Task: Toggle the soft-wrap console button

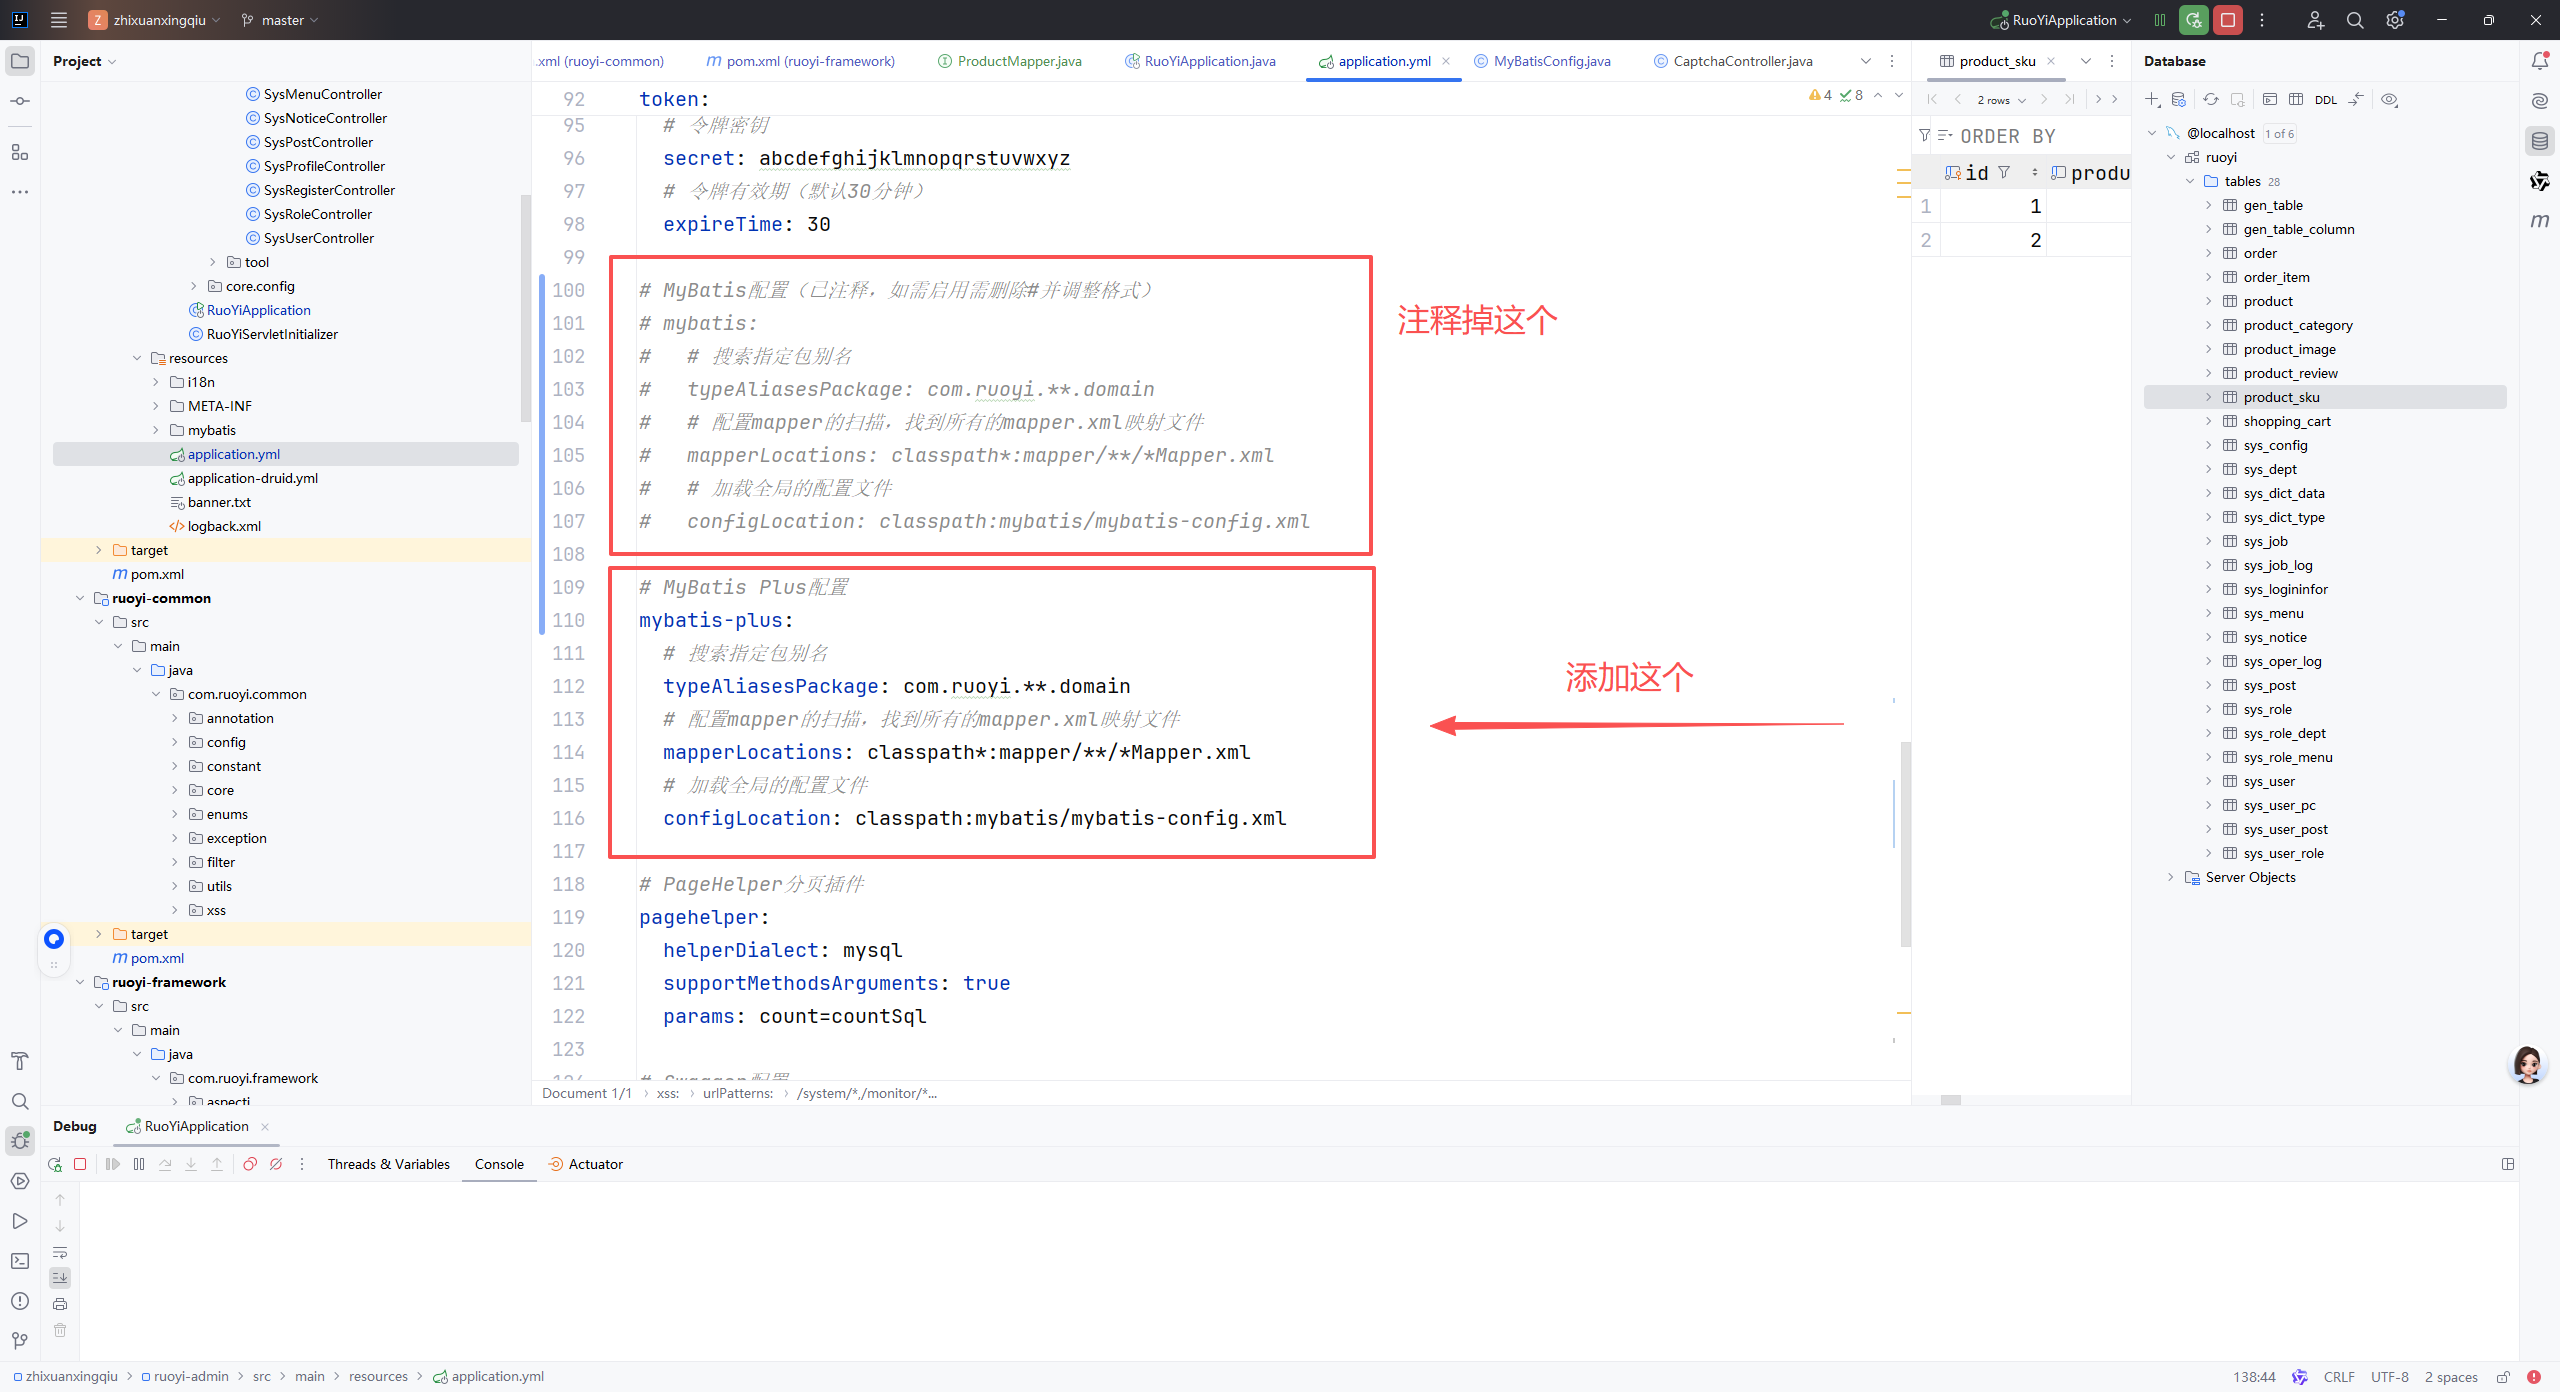Action: tap(60, 1252)
